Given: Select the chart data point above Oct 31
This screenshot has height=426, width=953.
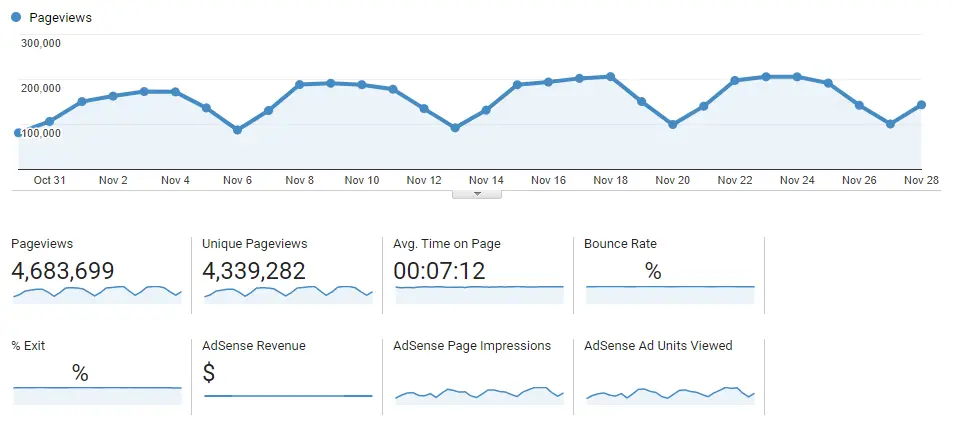Looking at the screenshot, I should click(x=50, y=122).
